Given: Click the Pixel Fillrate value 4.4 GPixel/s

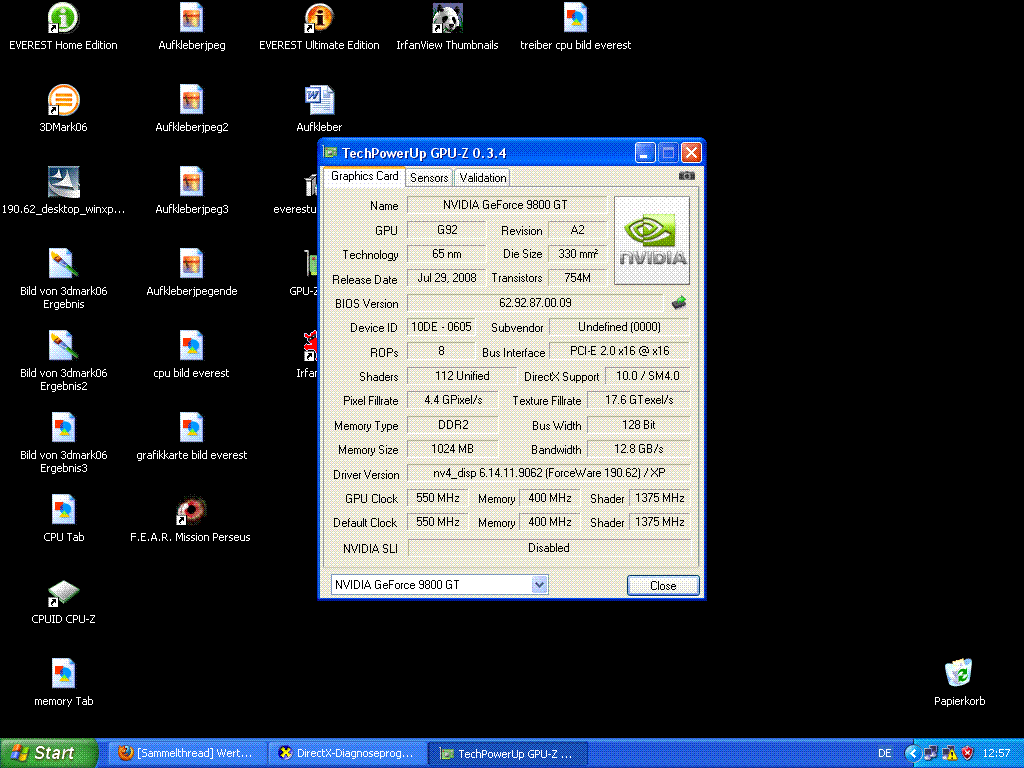Looking at the screenshot, I should 453,400.
